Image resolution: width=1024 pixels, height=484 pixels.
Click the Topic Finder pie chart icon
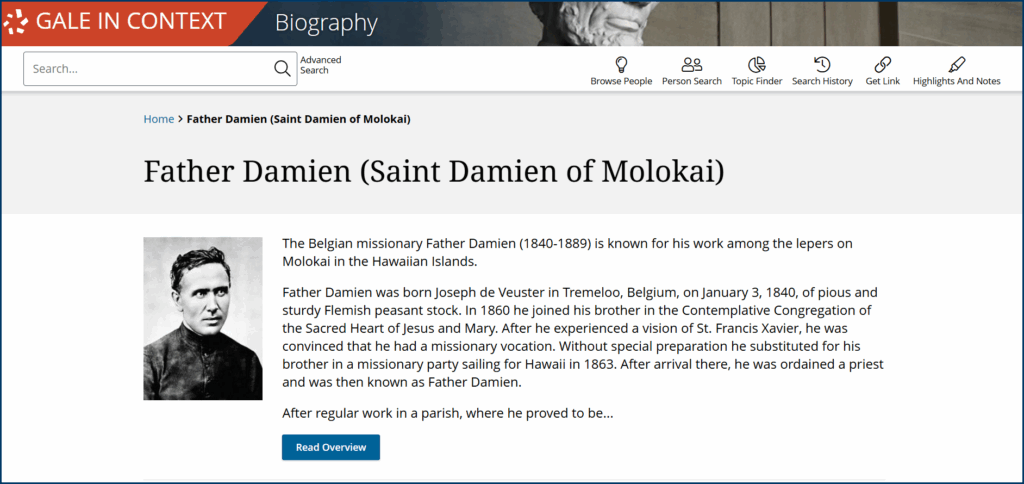click(757, 64)
